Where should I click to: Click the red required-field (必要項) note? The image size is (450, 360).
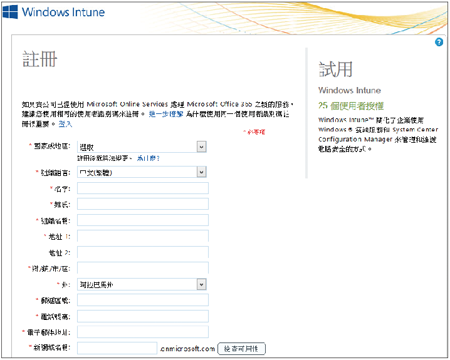(x=254, y=132)
